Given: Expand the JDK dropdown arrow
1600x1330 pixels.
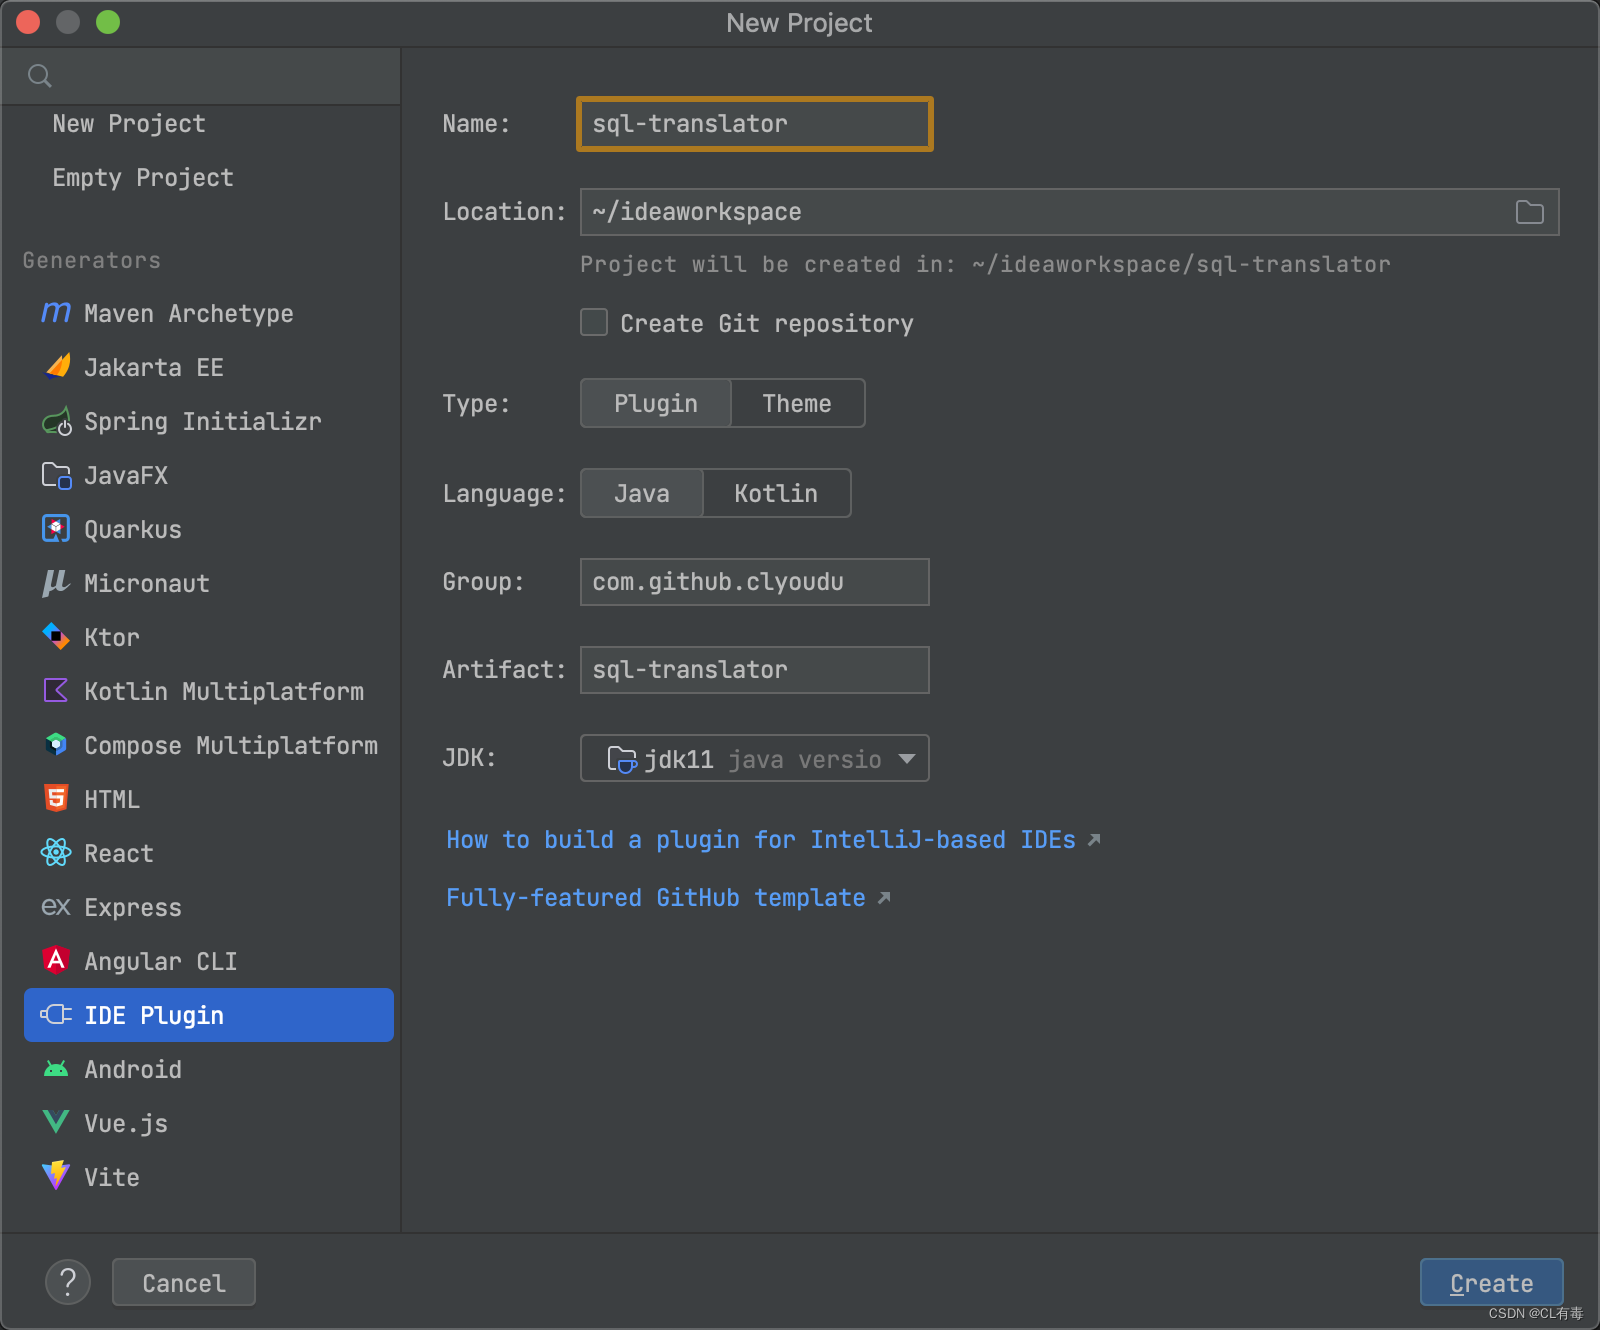Looking at the screenshot, I should tap(907, 759).
